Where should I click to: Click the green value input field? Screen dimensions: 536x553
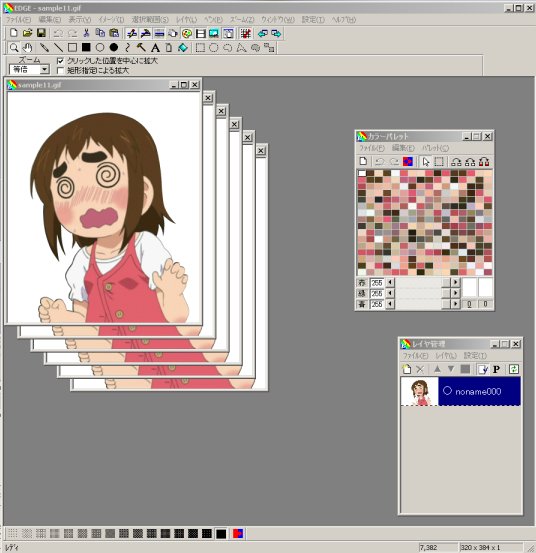[x=377, y=293]
